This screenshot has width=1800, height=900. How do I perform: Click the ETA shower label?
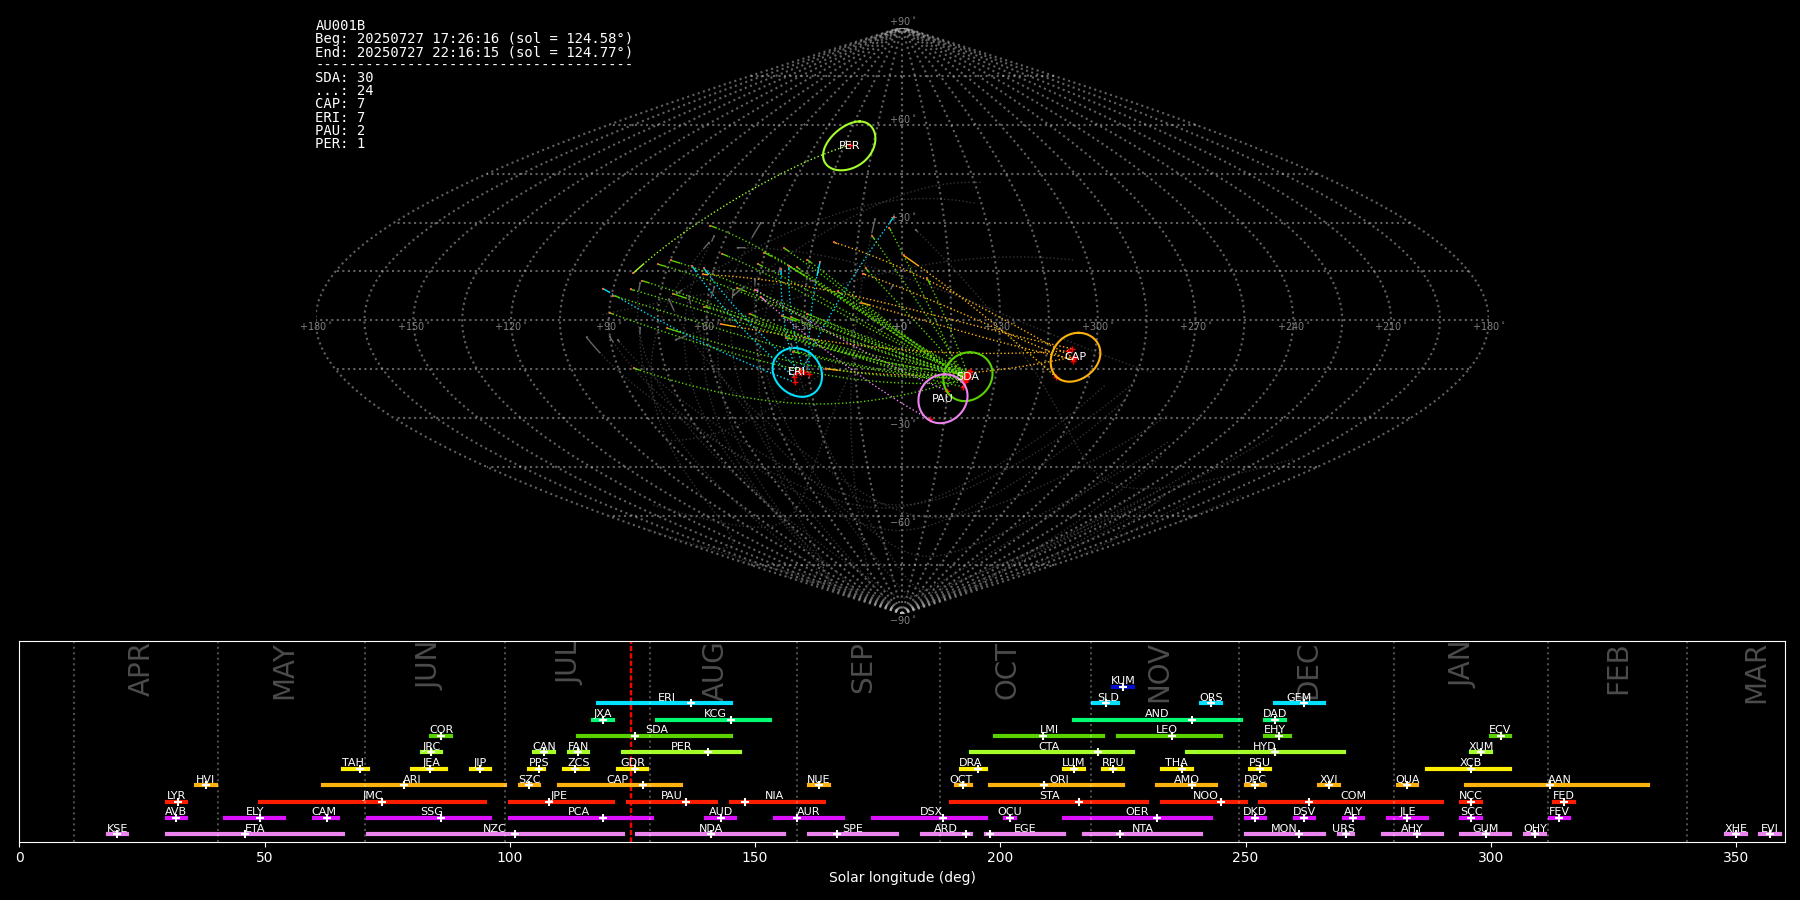click(x=255, y=829)
